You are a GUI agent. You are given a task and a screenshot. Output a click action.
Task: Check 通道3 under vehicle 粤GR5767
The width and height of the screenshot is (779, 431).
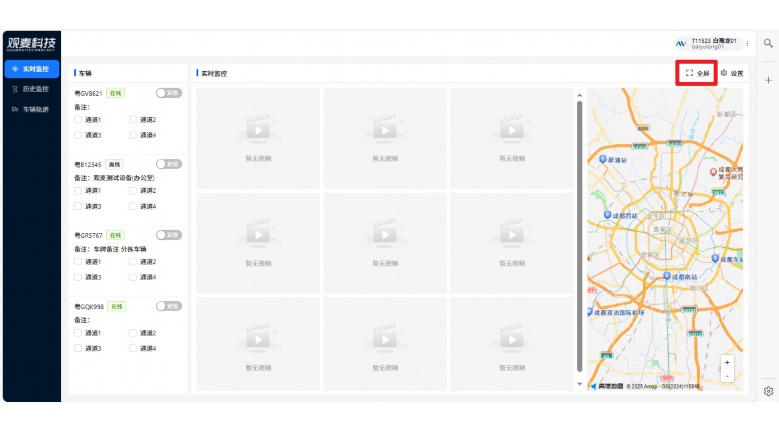point(78,277)
